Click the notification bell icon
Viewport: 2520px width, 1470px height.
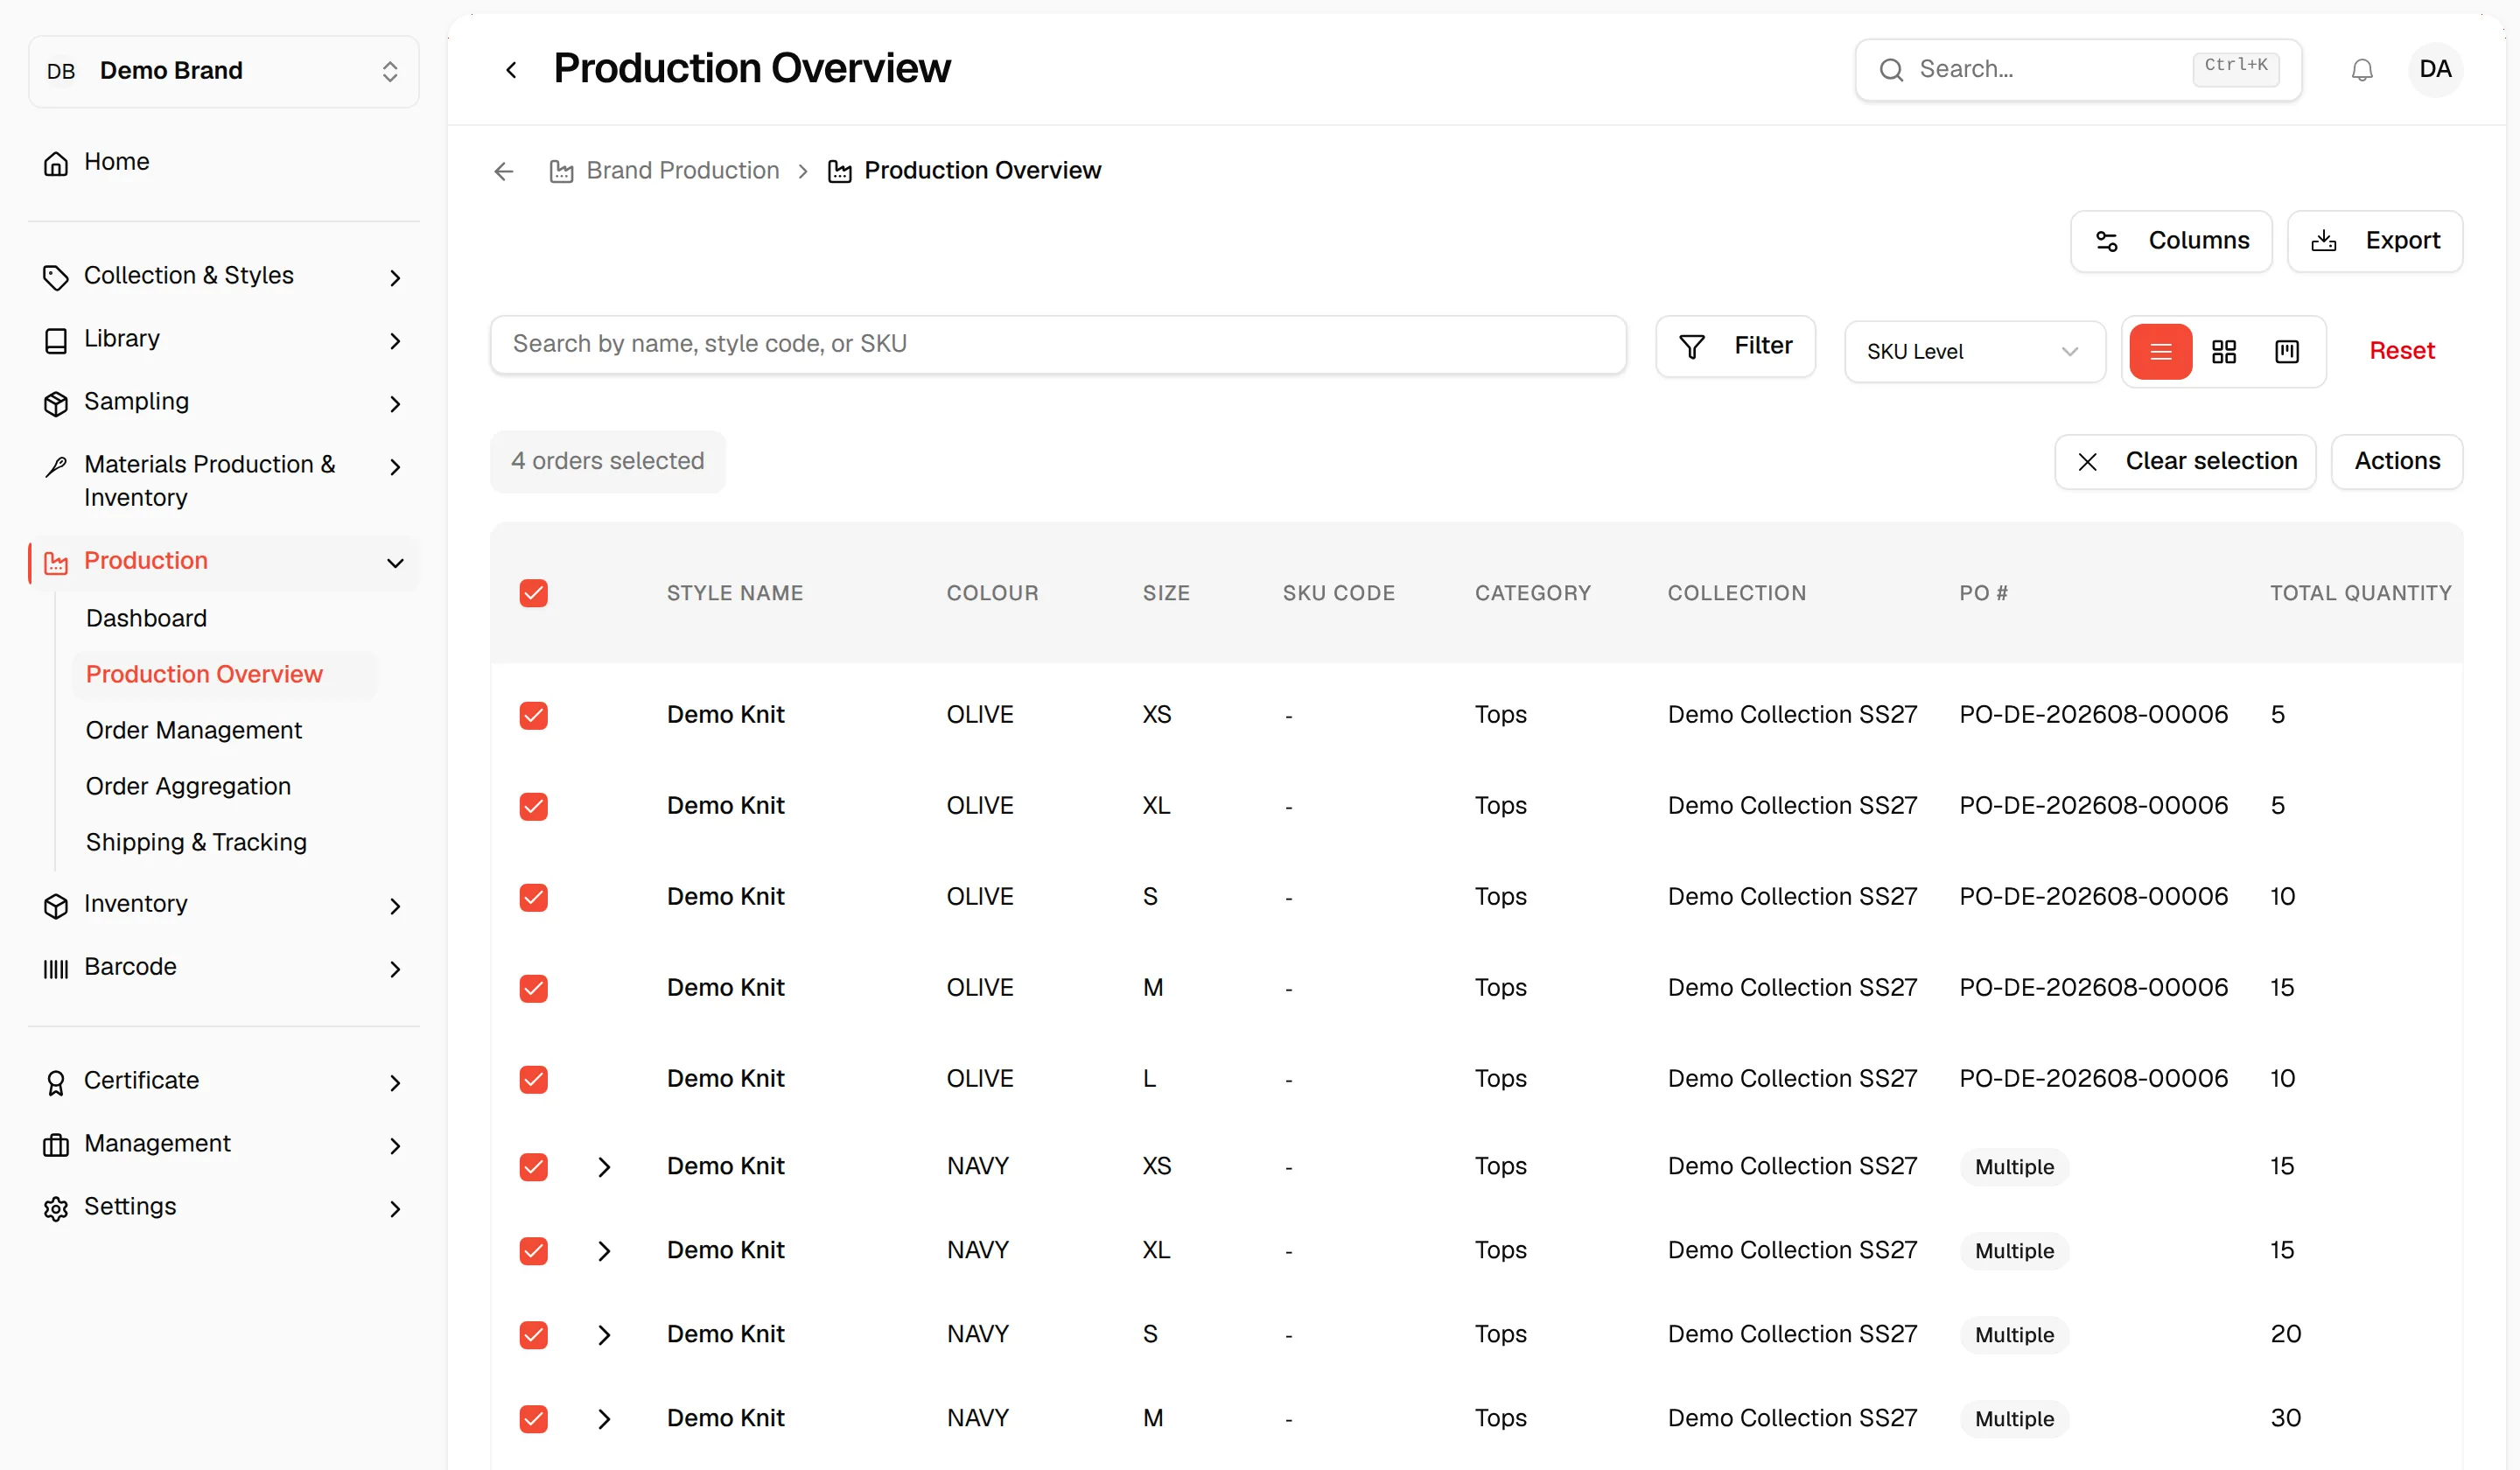2362,70
